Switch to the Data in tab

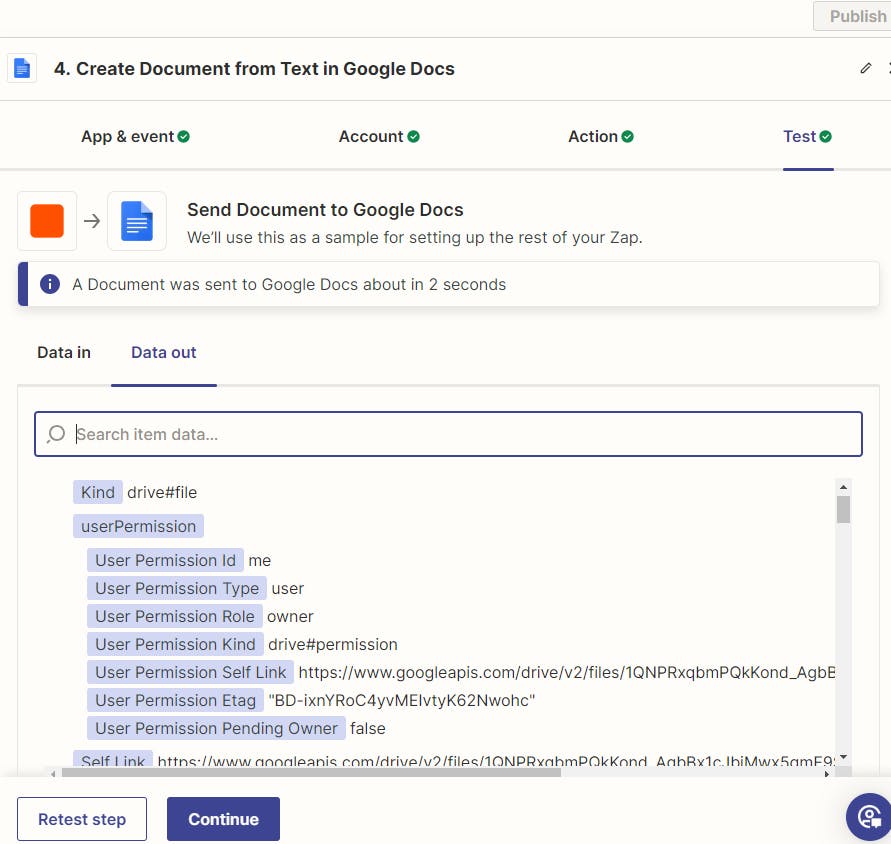[64, 352]
